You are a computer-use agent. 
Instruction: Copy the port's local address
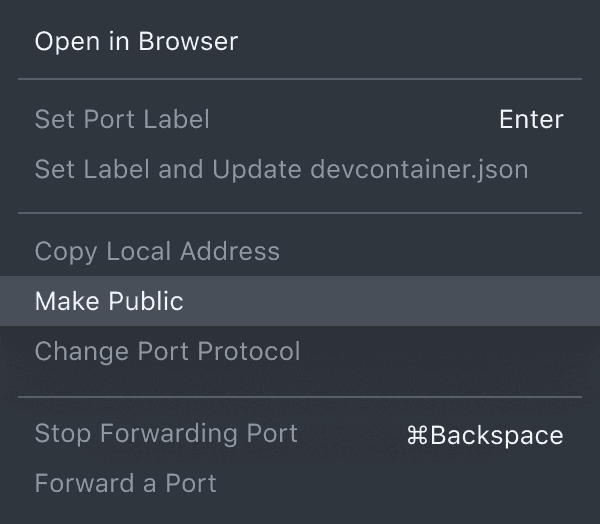click(x=157, y=251)
